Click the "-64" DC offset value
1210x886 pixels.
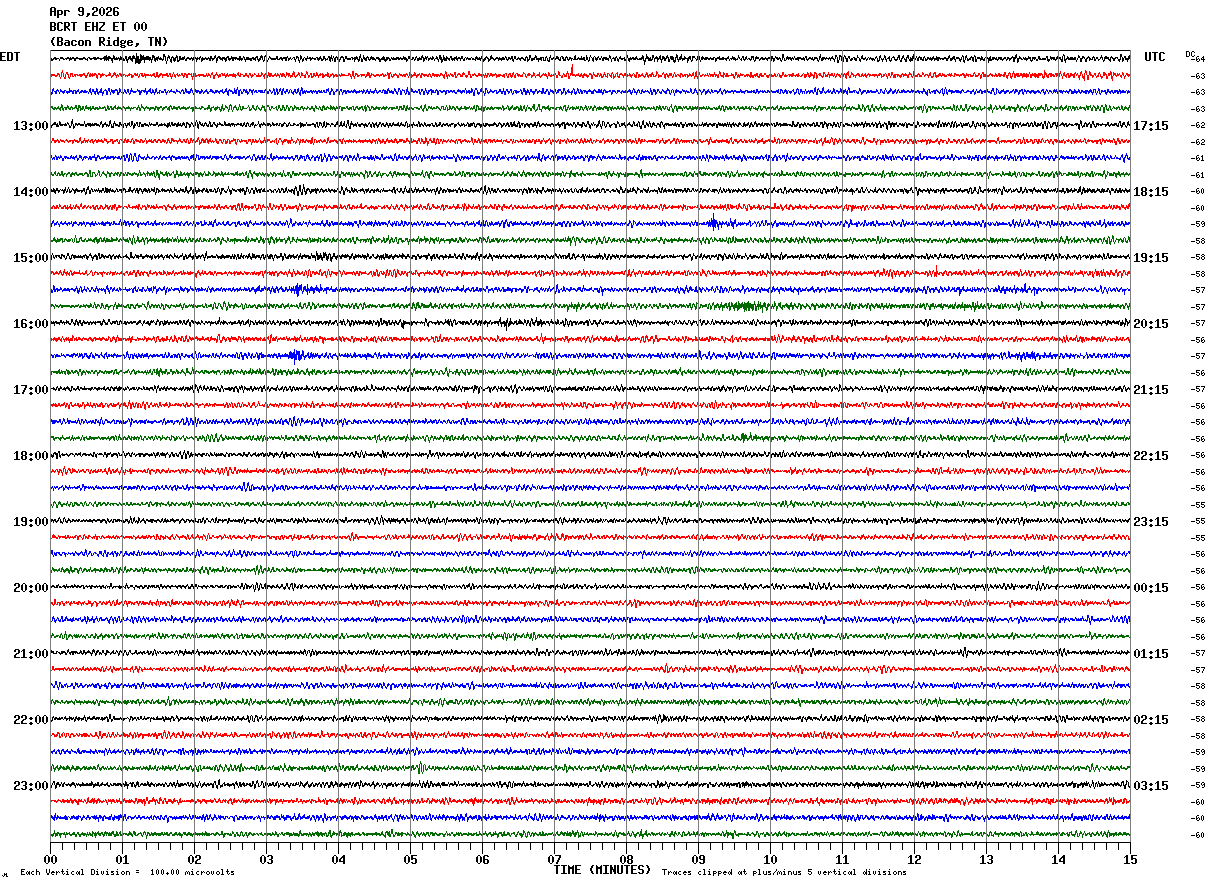[1198, 59]
